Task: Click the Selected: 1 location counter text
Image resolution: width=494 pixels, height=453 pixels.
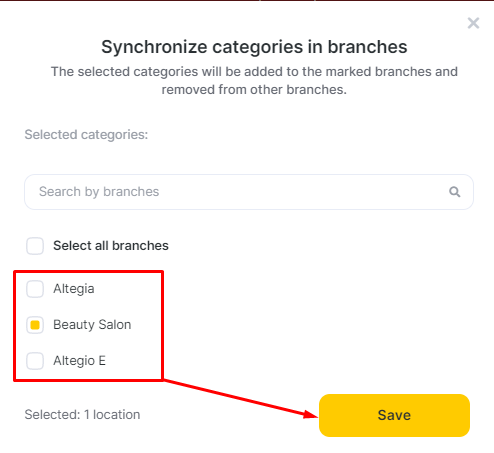Action: pos(82,415)
